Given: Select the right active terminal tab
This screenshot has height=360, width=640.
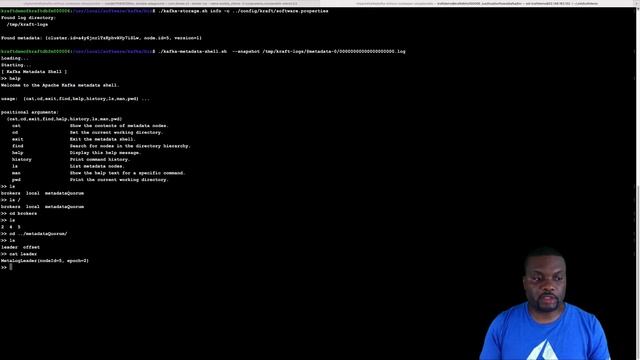Looking at the screenshot, I should 477,3.
